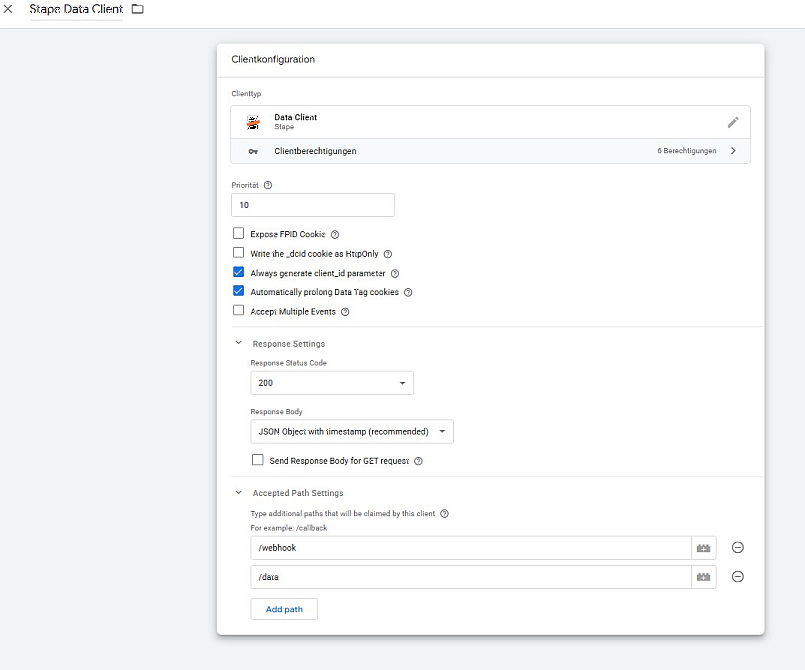Collapse the Response Settings section
The height and width of the screenshot is (670, 805).
pyautogui.click(x=238, y=343)
